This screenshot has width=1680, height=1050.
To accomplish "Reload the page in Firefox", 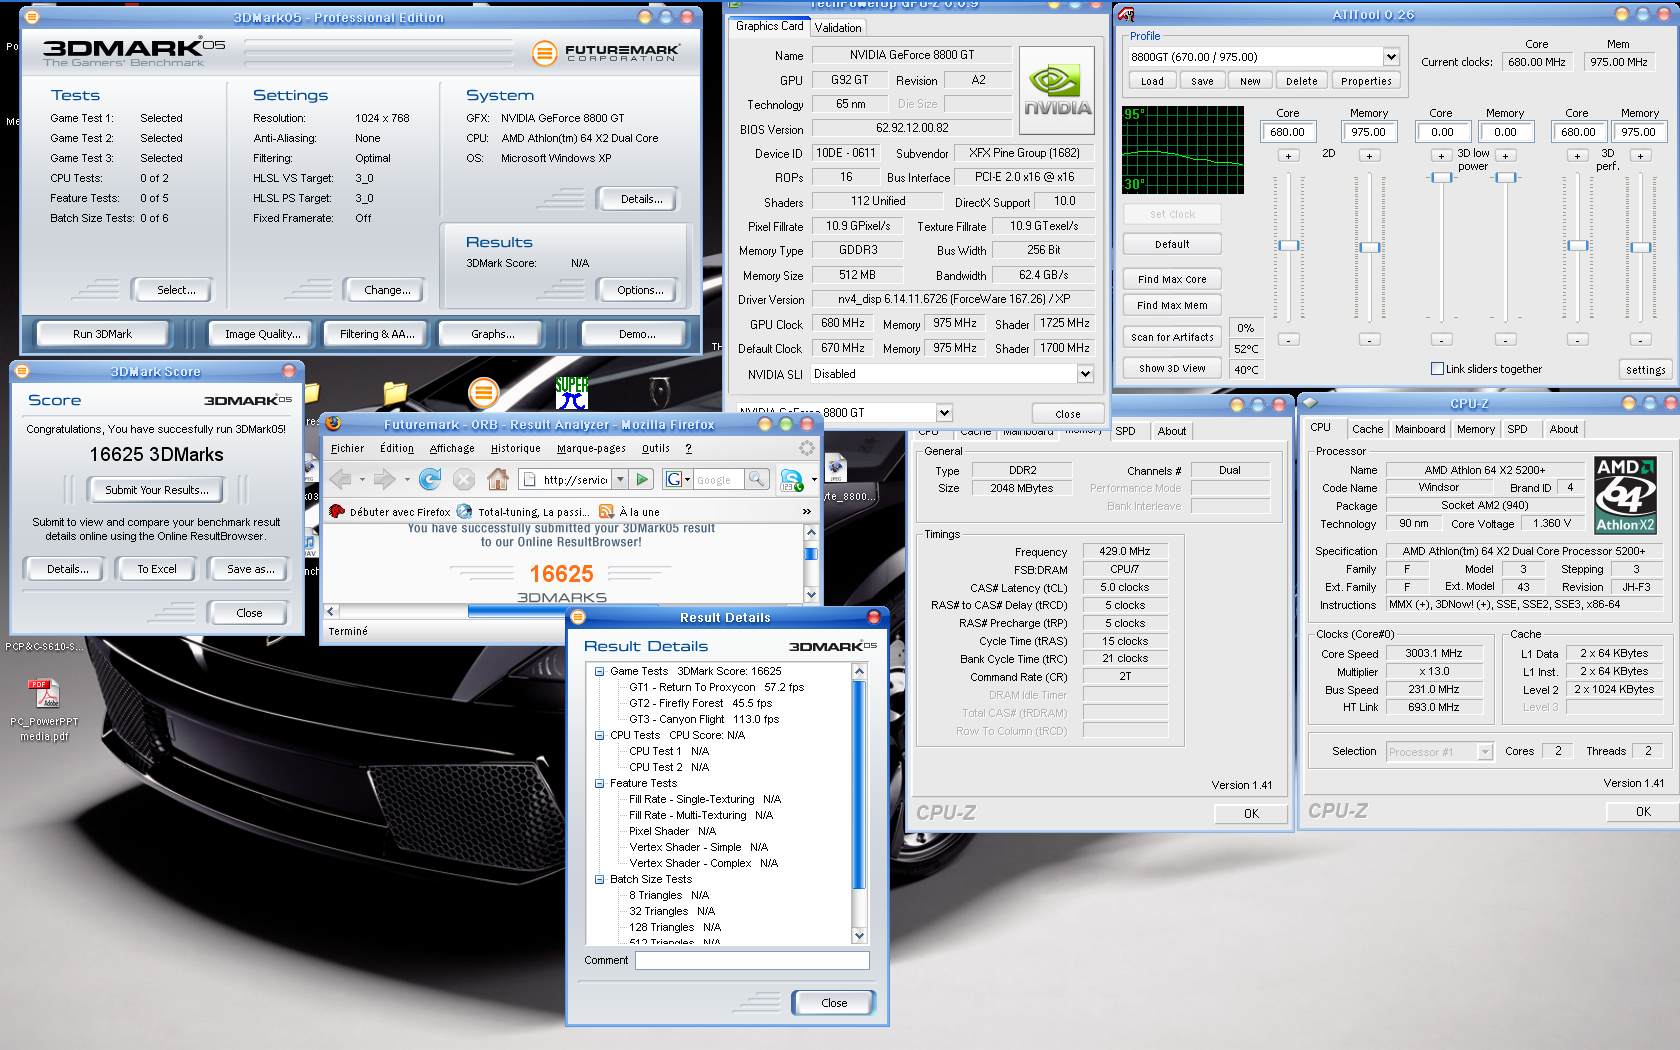I will [430, 480].
